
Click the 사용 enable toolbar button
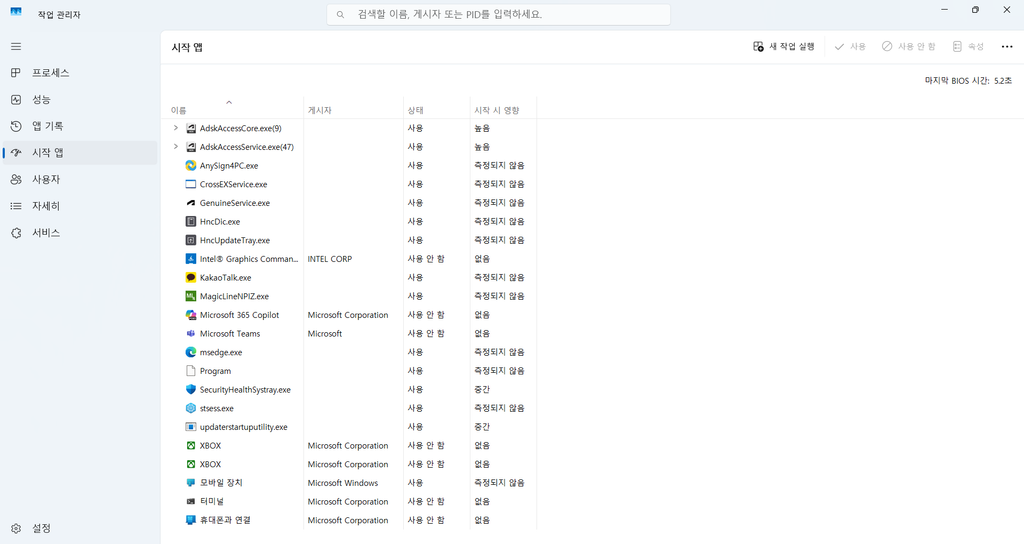coord(850,46)
